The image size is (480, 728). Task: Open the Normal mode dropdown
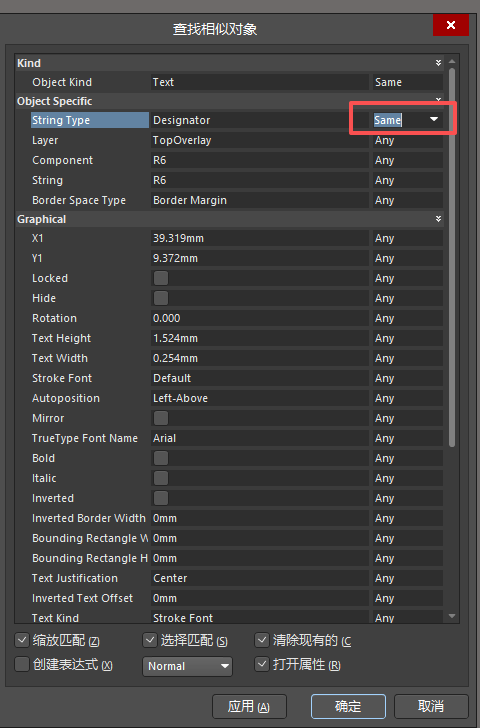187,666
